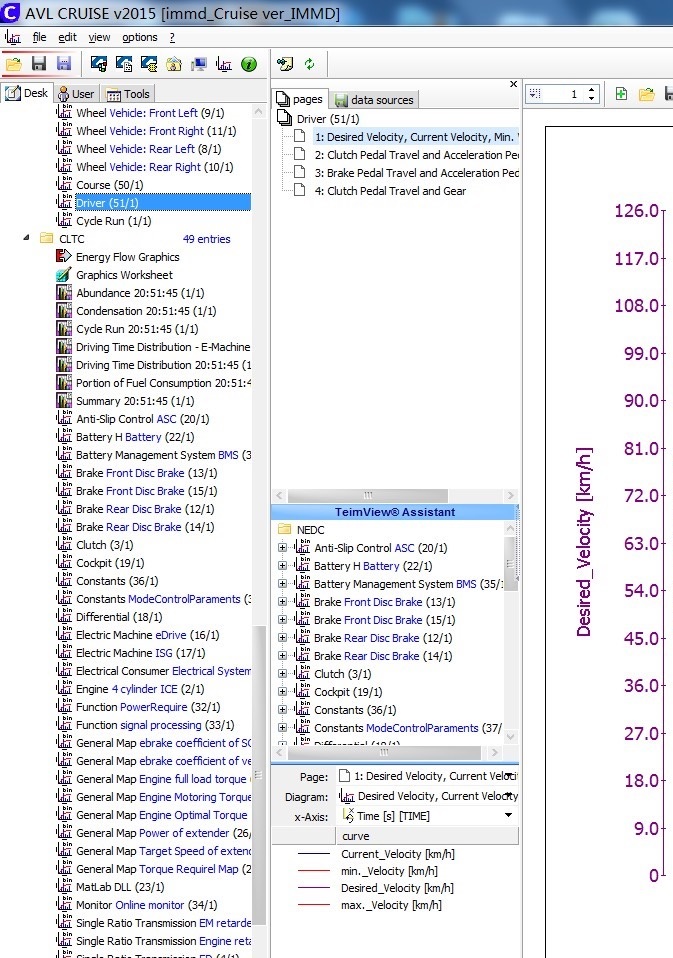Screen dimensions: 673x958
Task: Expand Constants (36/1) node in Assistant
Action: tap(282, 710)
